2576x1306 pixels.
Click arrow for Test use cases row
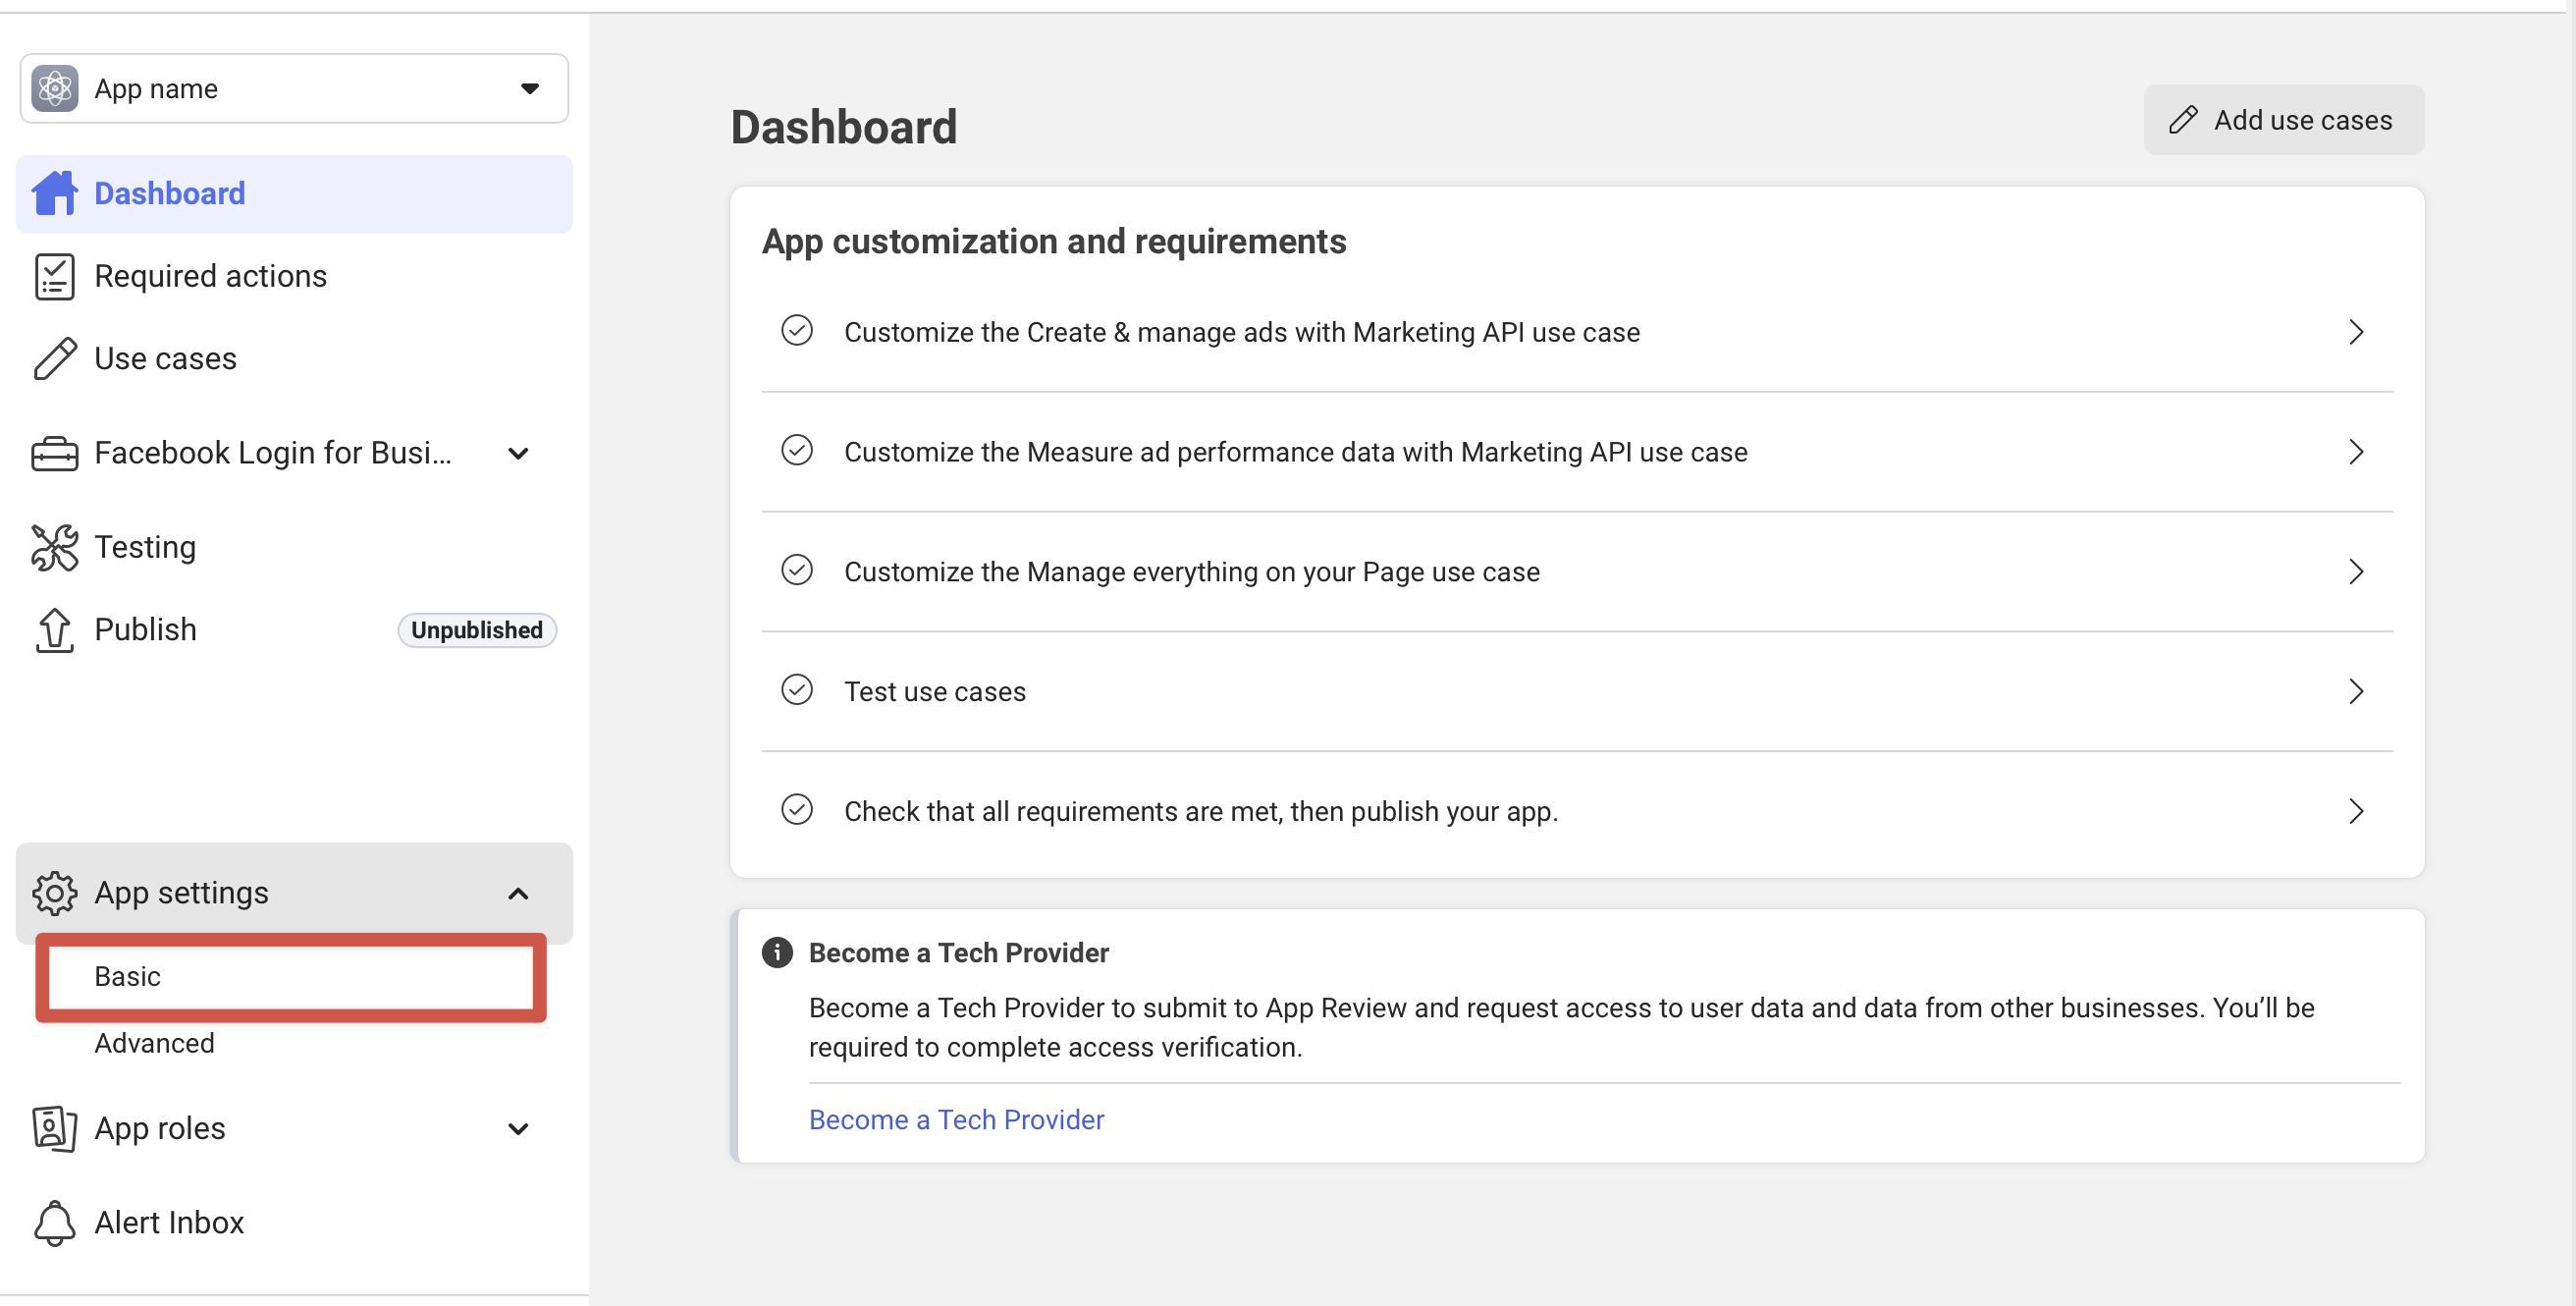2357,692
